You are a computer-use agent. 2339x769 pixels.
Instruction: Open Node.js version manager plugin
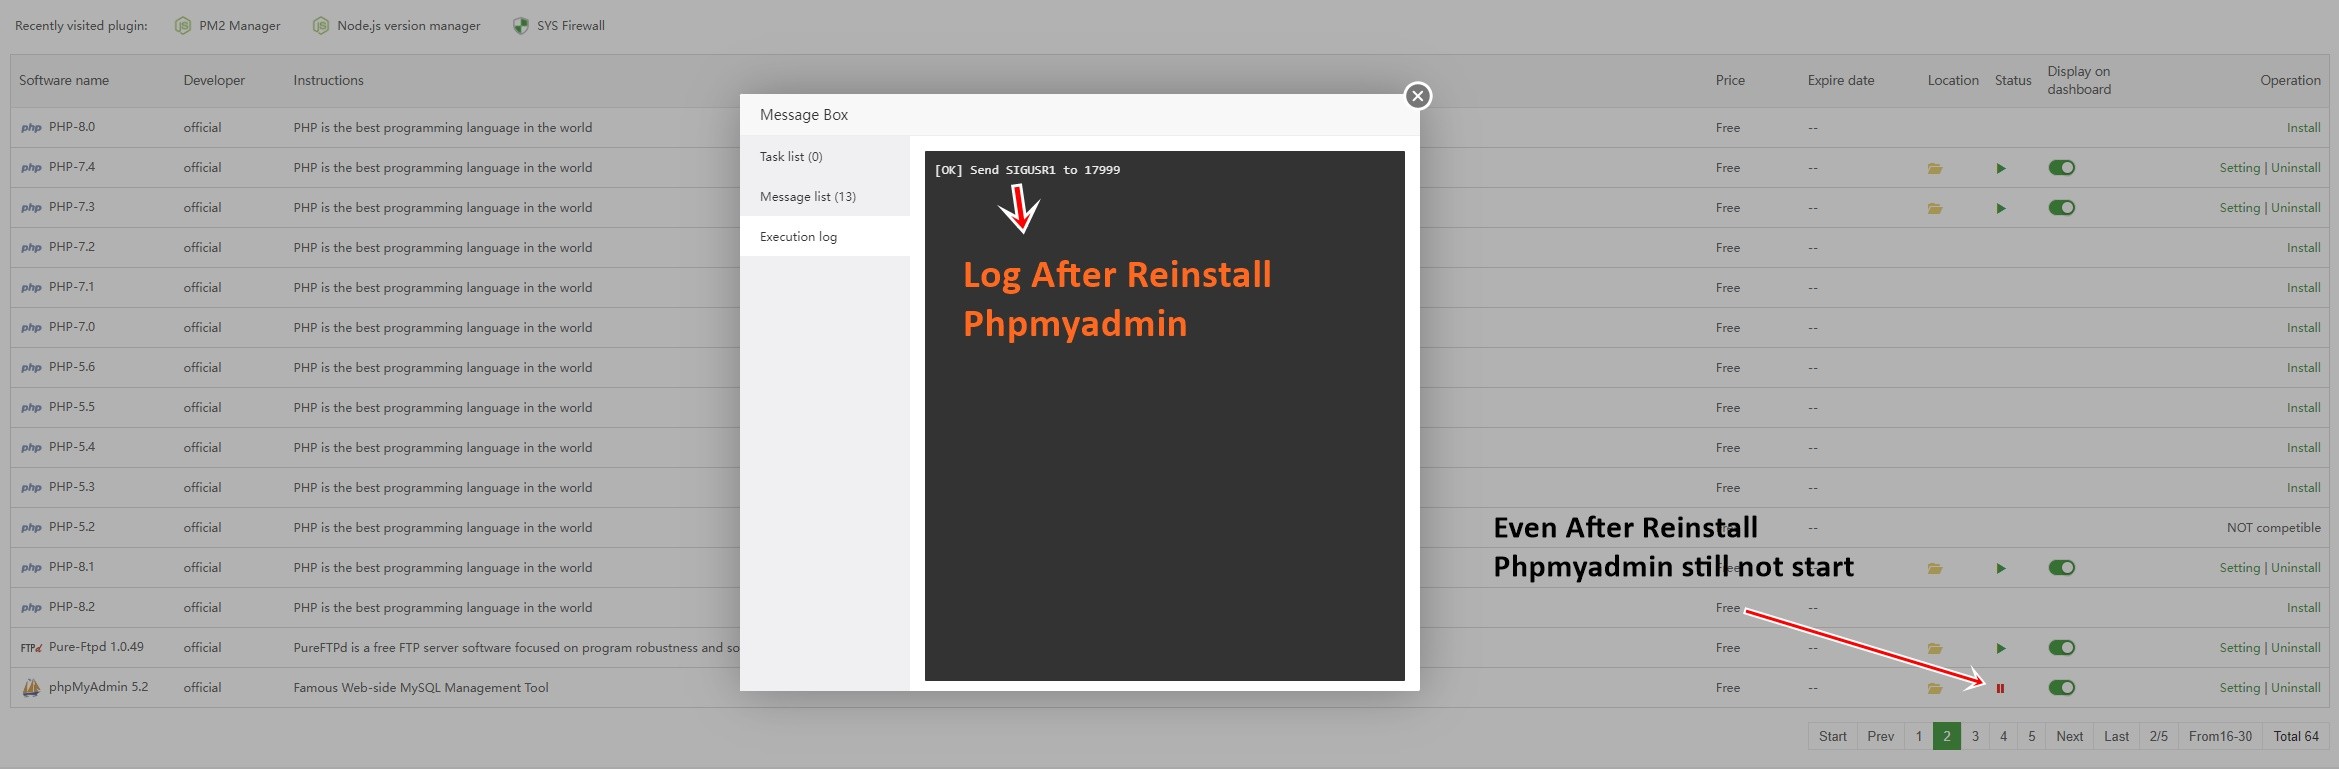[408, 26]
